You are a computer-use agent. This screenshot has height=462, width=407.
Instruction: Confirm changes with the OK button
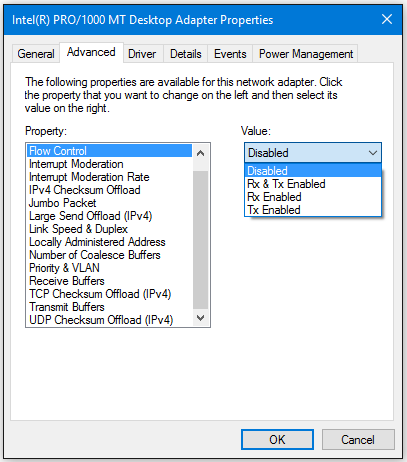point(277,440)
